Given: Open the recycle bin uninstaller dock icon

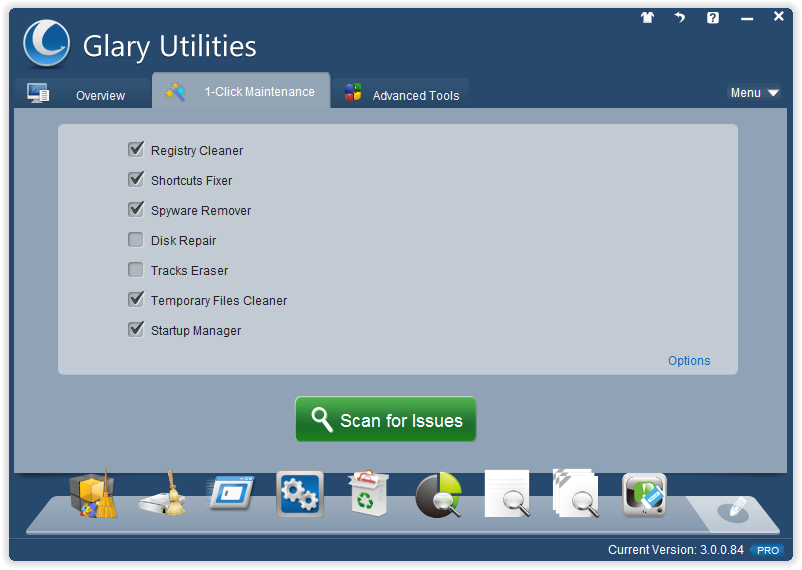Looking at the screenshot, I should (x=368, y=493).
